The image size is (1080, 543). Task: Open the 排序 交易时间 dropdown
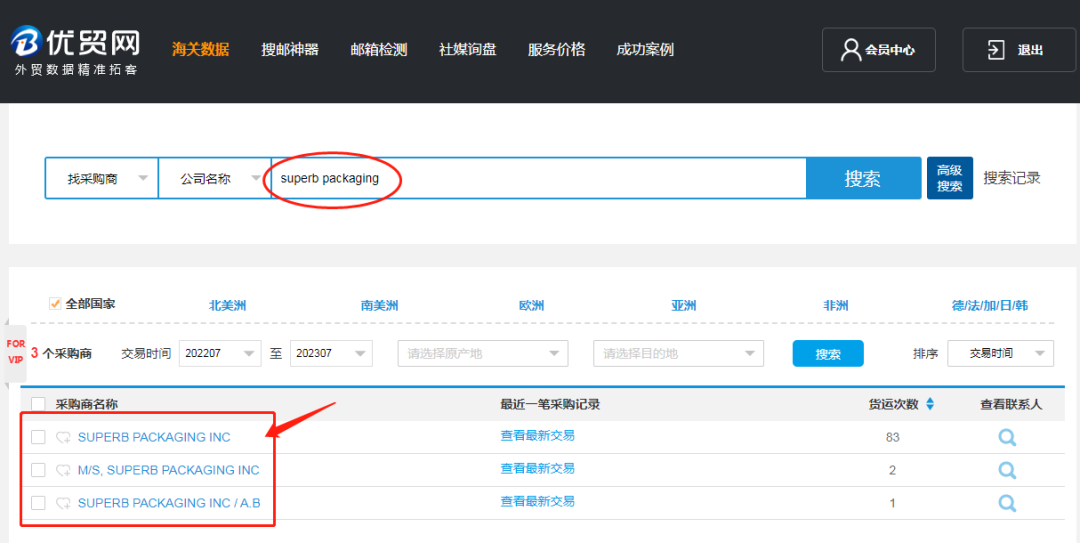pos(1001,354)
